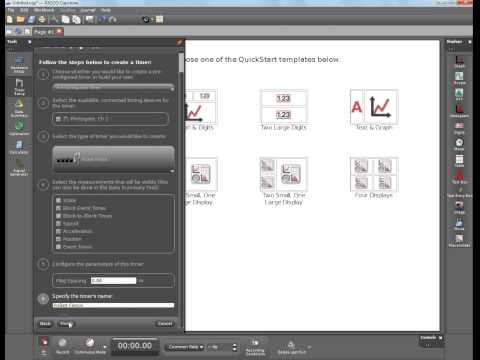
Task: Open the Help menu
Action: tap(106, 10)
